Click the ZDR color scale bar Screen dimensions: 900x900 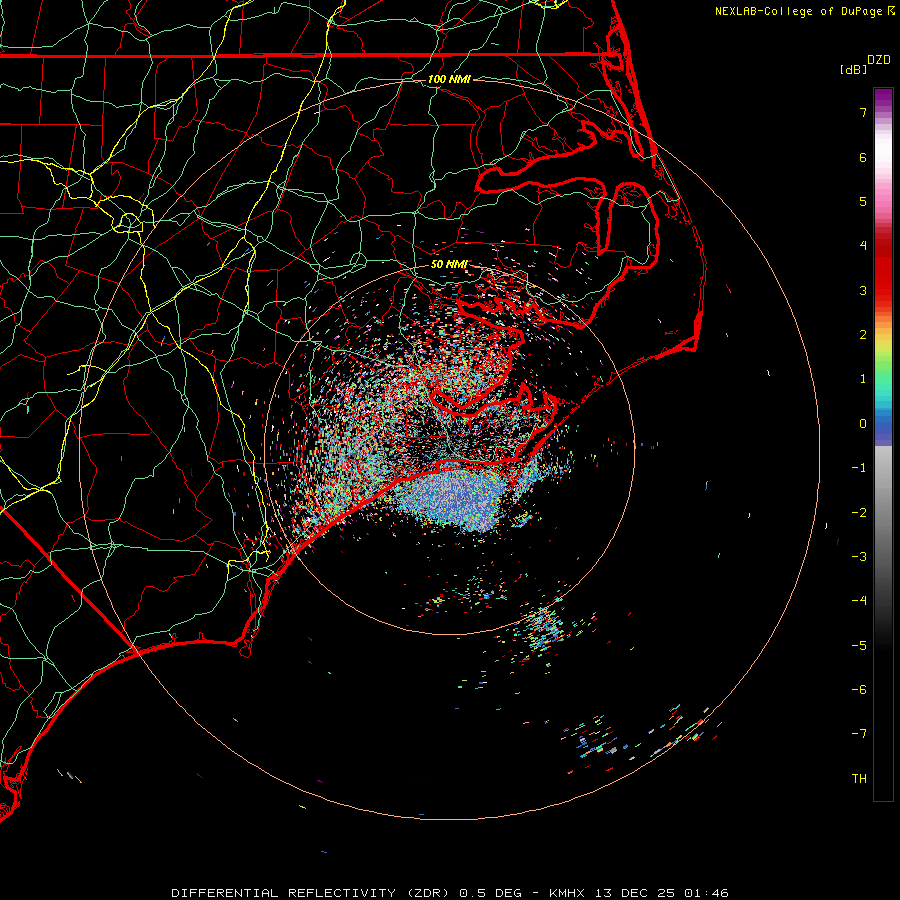pos(883,444)
